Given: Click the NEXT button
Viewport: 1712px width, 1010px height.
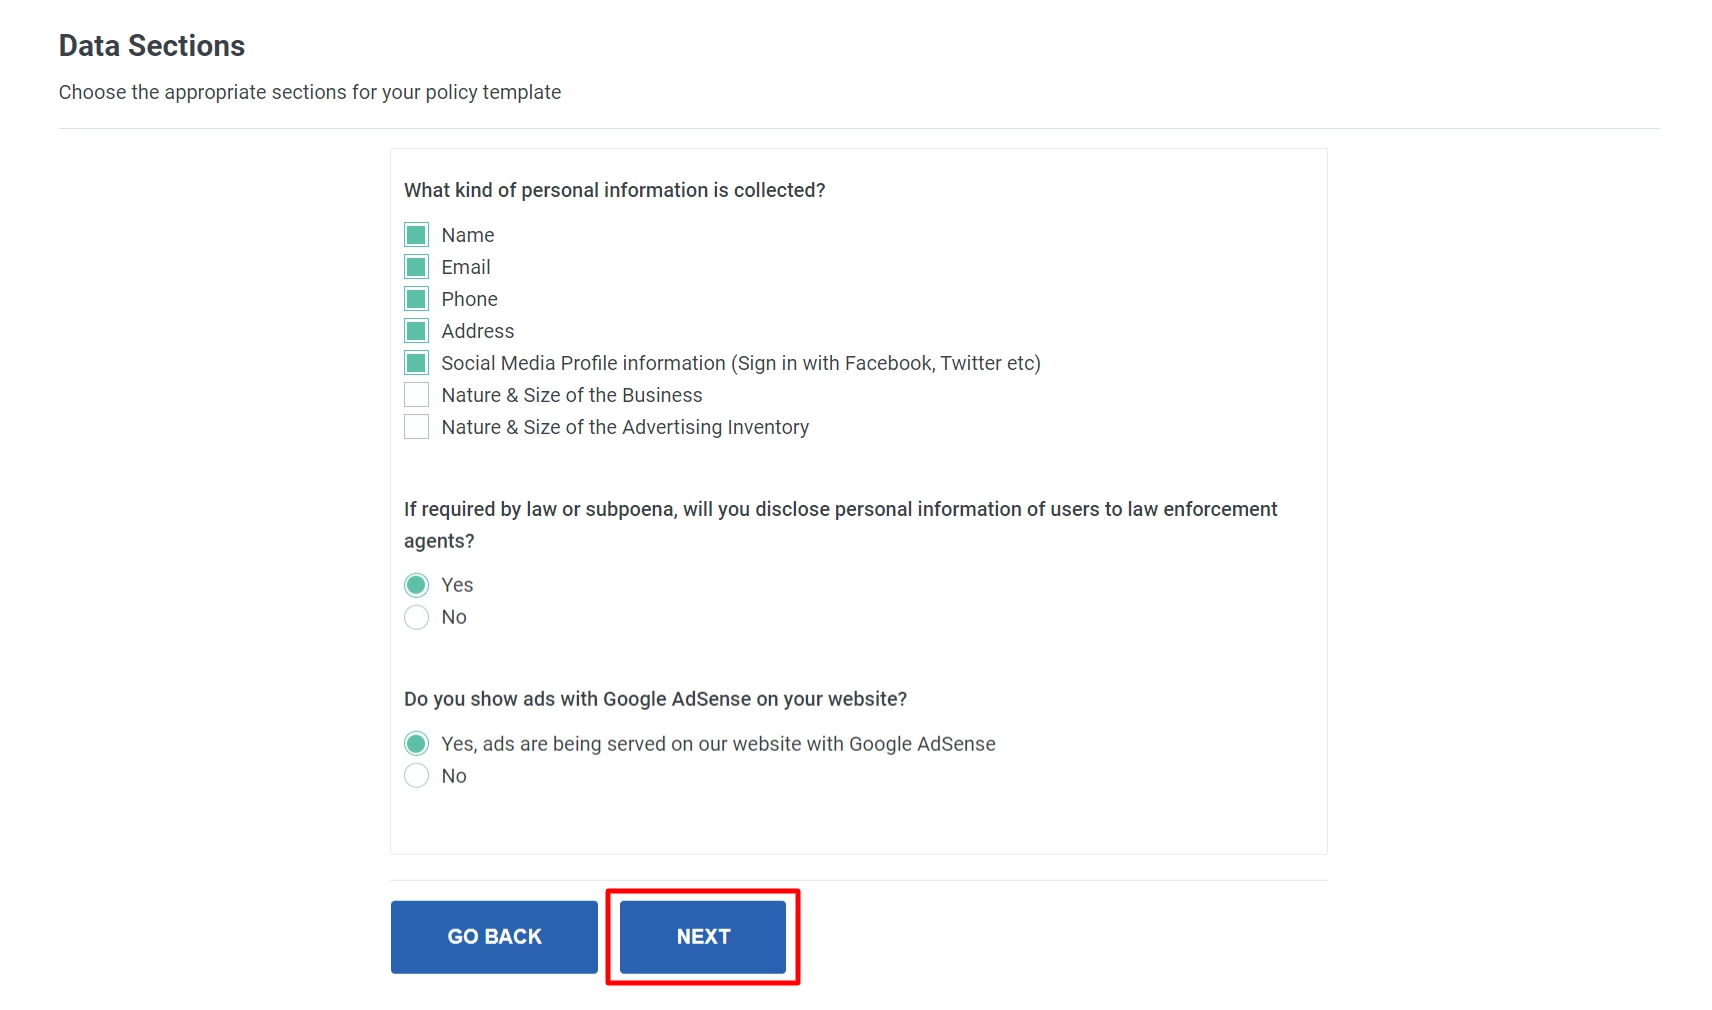Looking at the screenshot, I should click(x=702, y=936).
